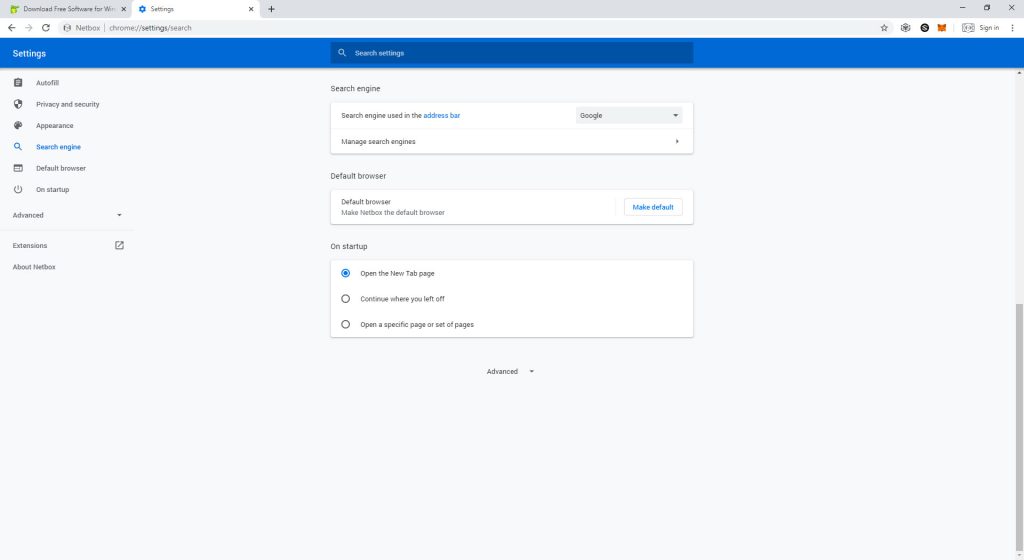Open Privacy and security settings section
1024x560 pixels.
(x=67, y=104)
